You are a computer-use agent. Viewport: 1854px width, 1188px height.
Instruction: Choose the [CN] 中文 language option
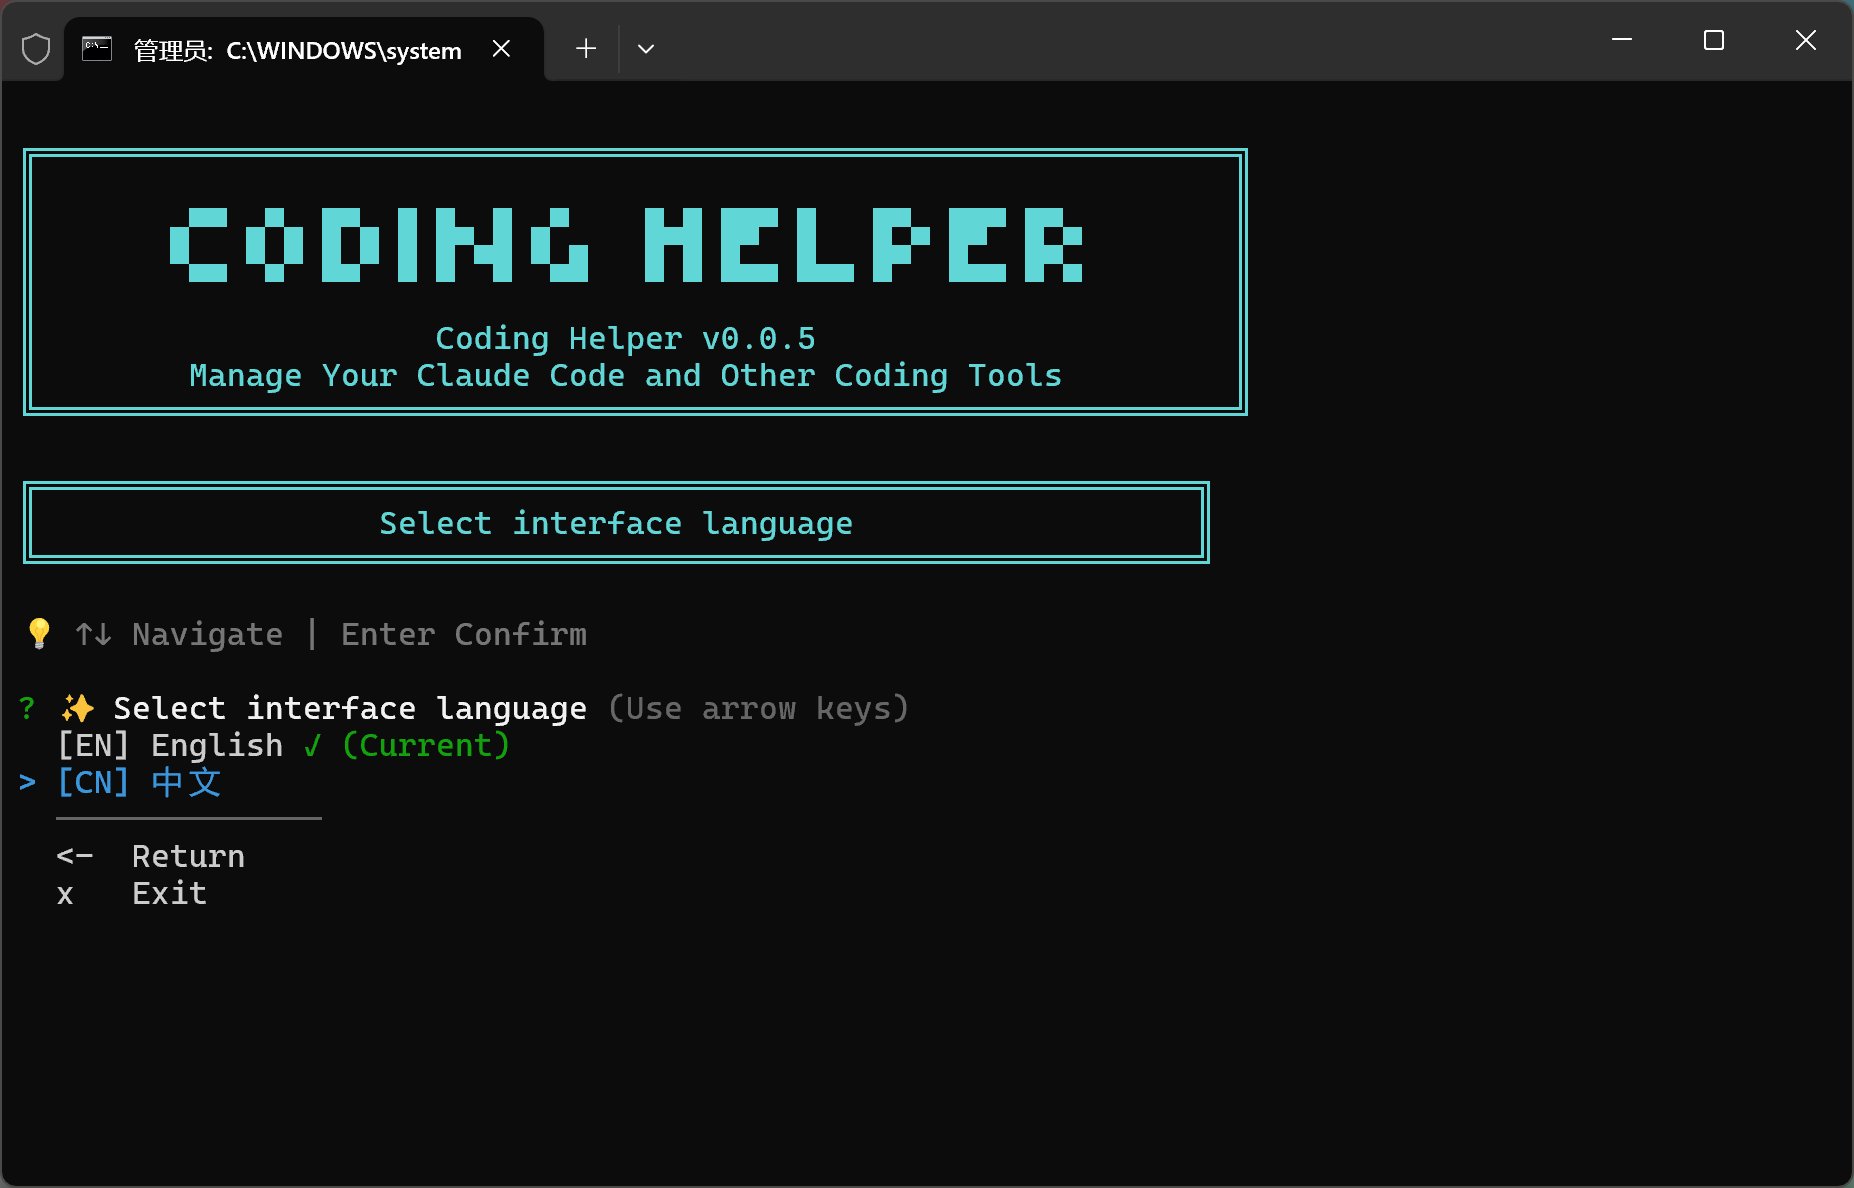[139, 782]
